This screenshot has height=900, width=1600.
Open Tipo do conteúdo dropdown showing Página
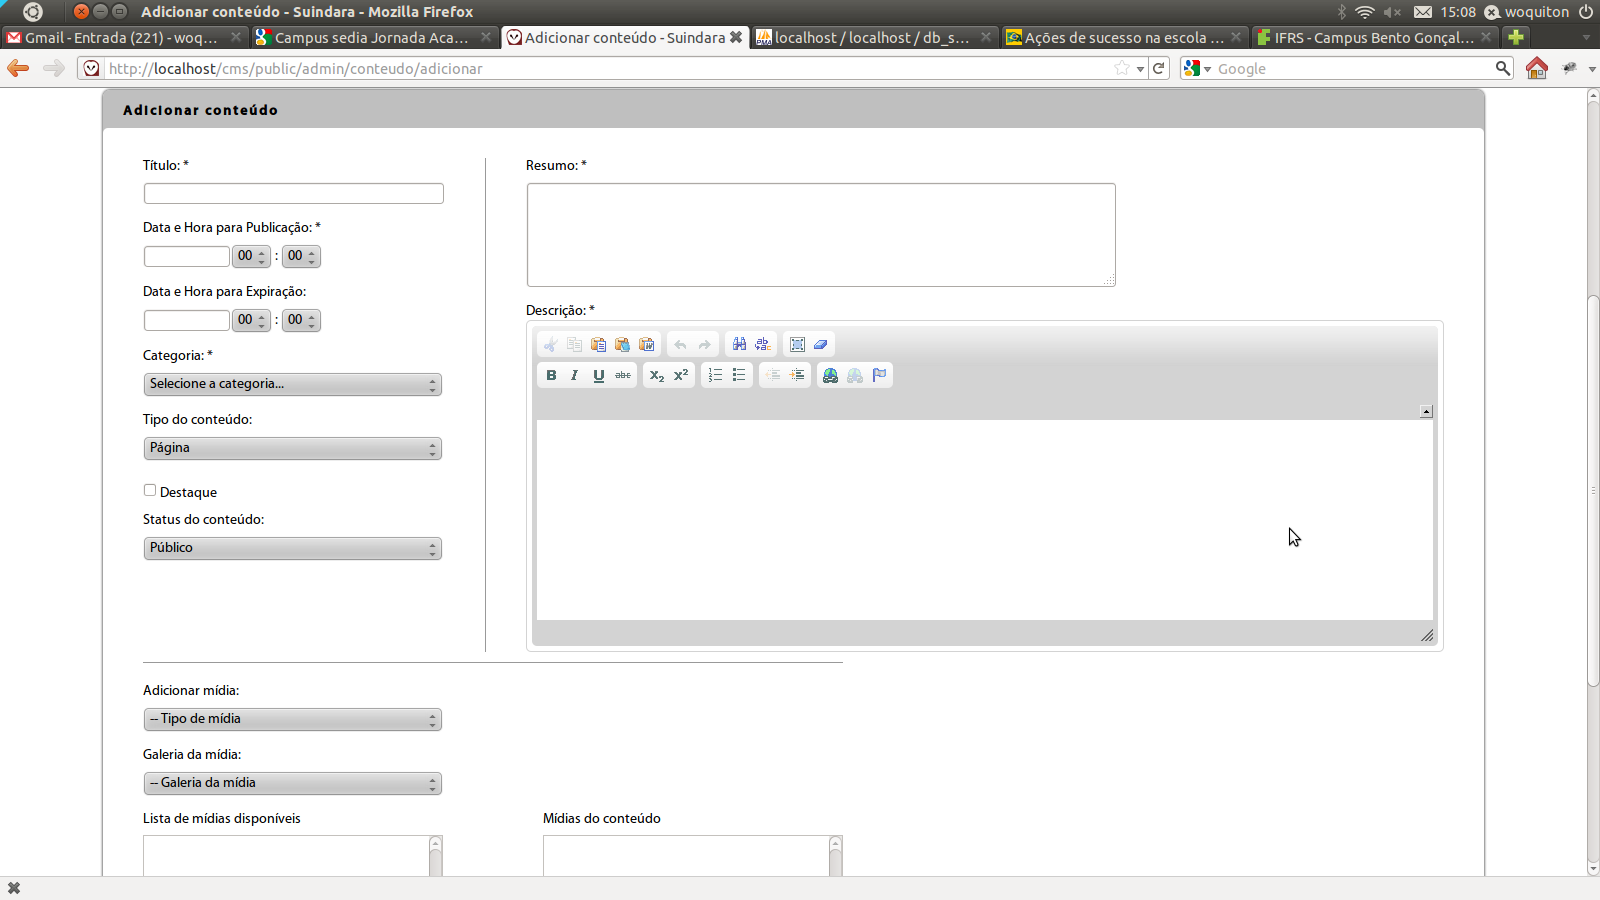[292, 448]
